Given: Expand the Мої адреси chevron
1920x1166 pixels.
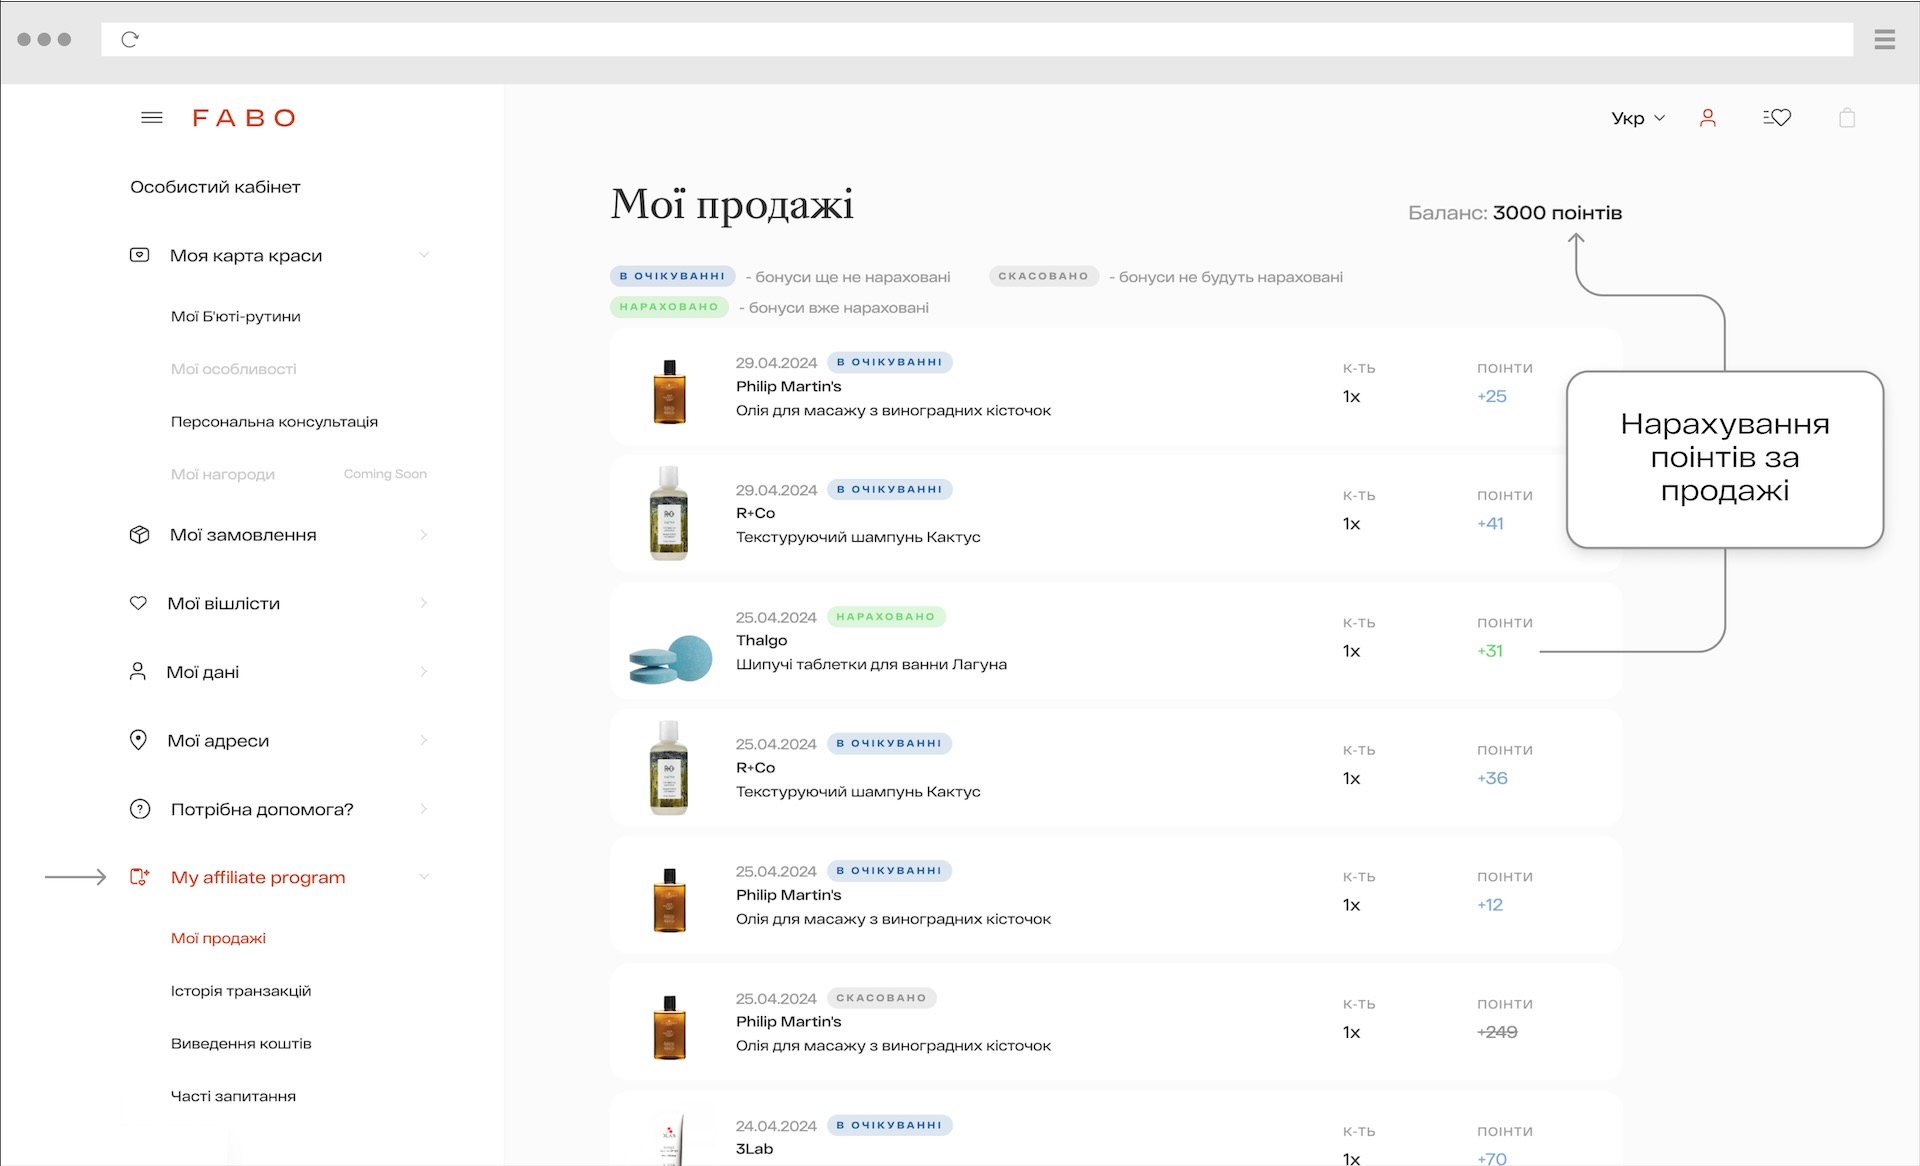Looking at the screenshot, I should pos(424,740).
